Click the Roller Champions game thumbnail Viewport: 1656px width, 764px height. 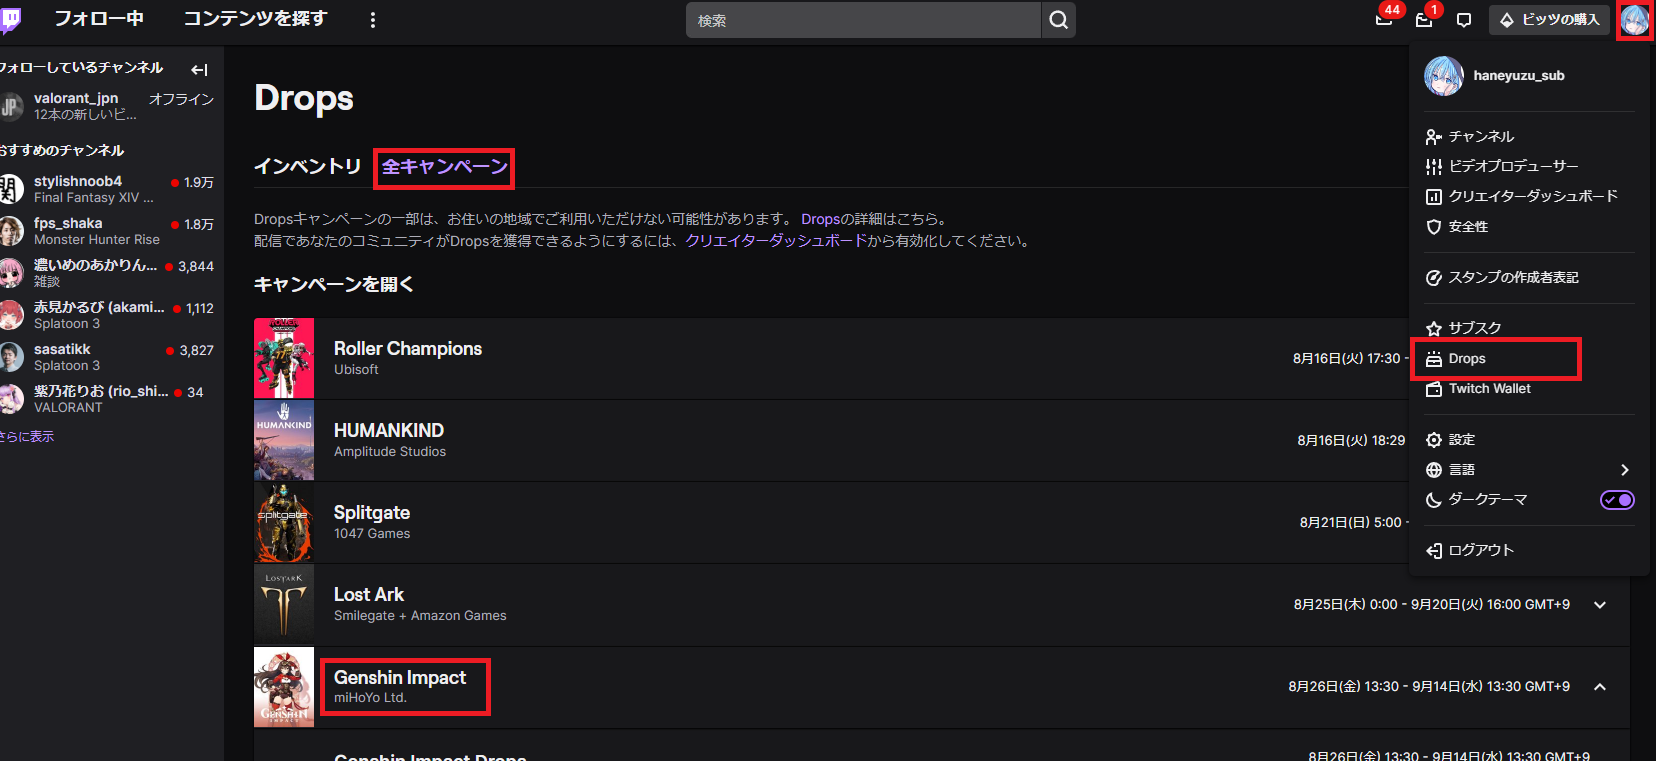tap(284, 359)
